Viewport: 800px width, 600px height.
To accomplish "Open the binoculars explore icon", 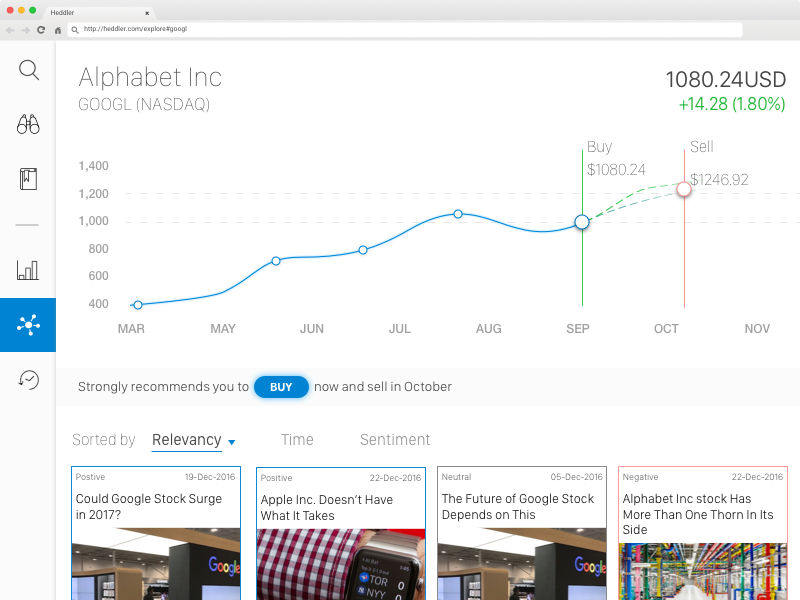I will [28, 124].
